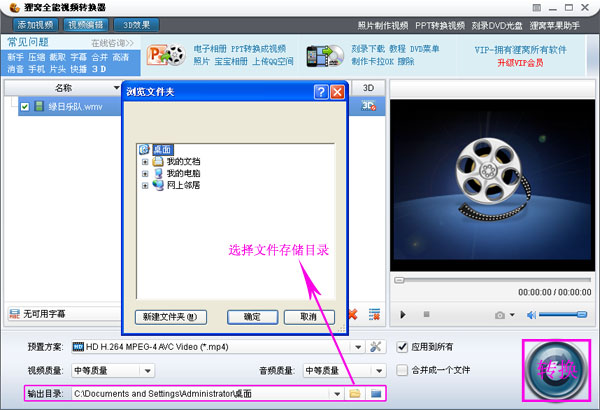Screen dimensions: 600x410
Task: Click the help button in 浏览文件夹 dialog
Action: (321, 92)
